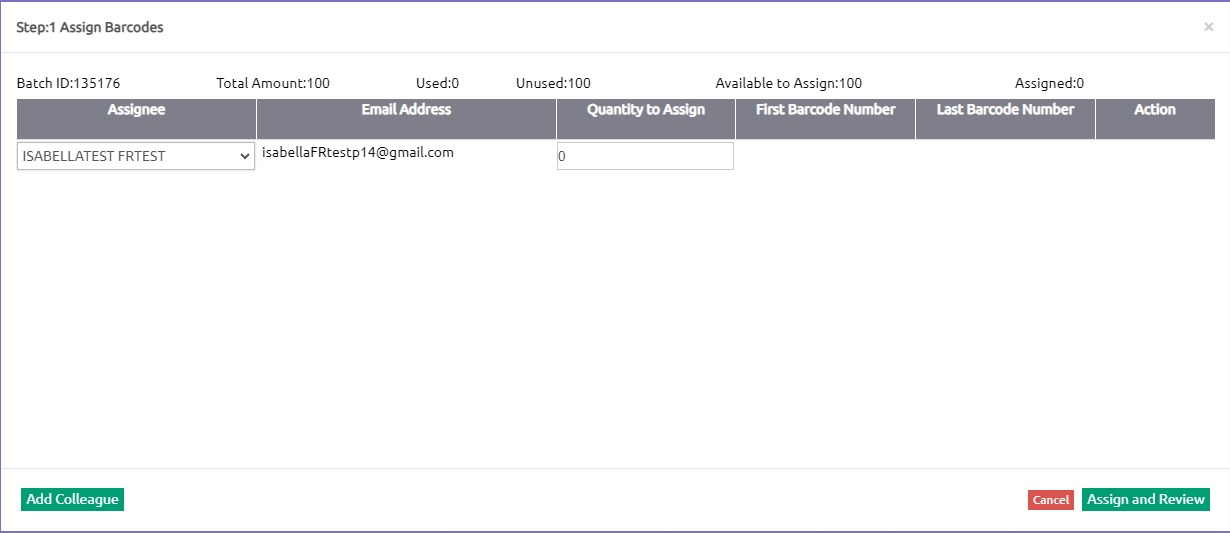Click the Available to Assign:100 label

[x=788, y=83]
